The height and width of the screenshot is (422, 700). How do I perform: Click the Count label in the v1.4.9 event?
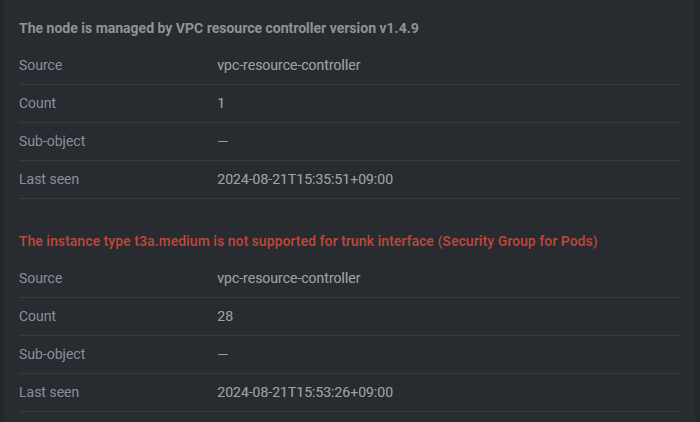pyautogui.click(x=38, y=103)
